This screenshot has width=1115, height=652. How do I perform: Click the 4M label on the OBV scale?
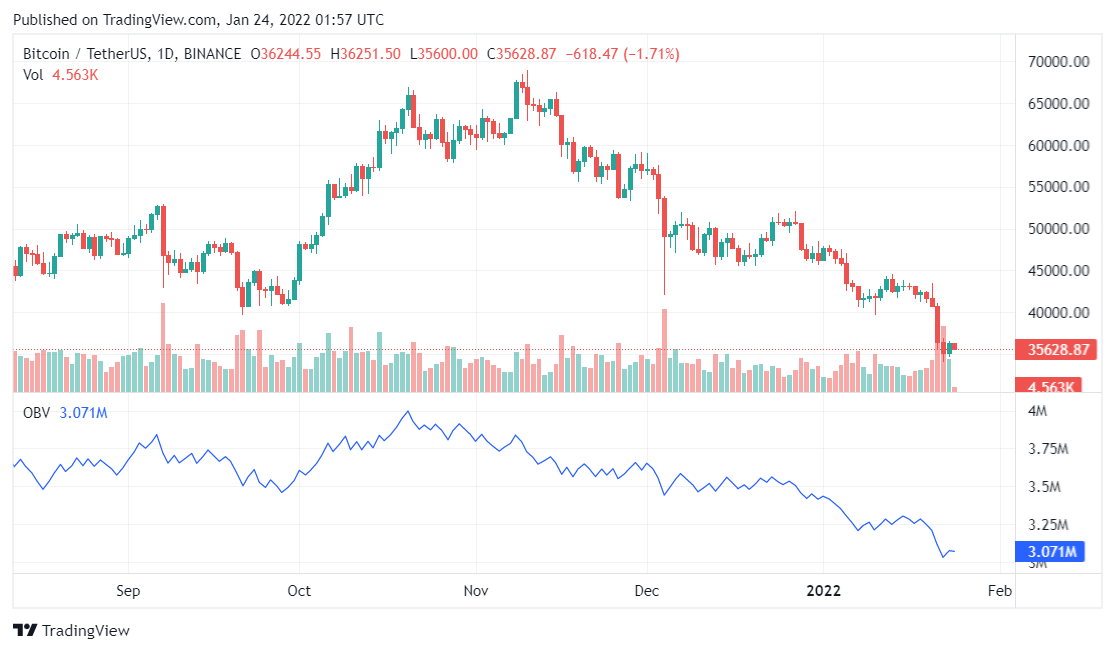[1037, 411]
